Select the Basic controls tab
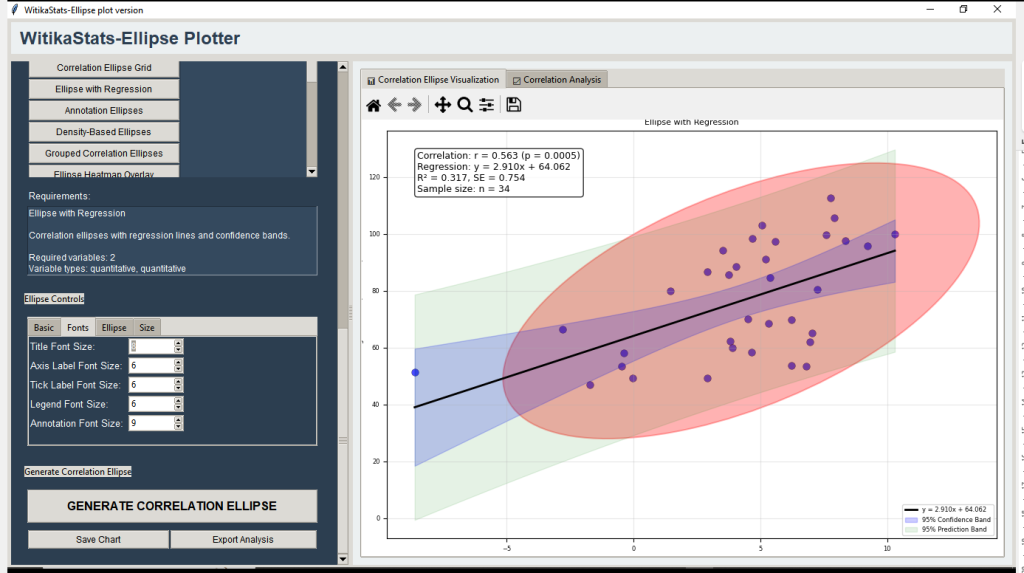This screenshot has height=573, width=1024. coord(44,327)
